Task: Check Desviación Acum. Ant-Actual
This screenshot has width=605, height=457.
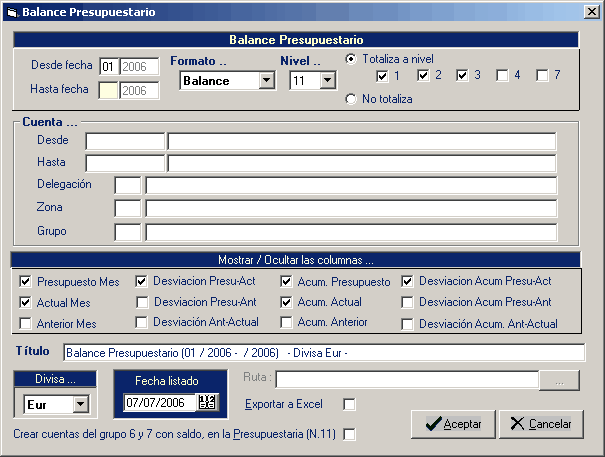Action: point(407,324)
